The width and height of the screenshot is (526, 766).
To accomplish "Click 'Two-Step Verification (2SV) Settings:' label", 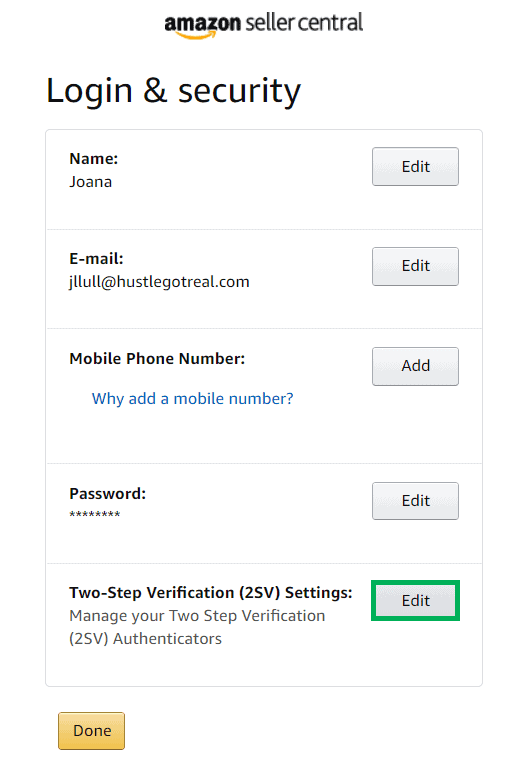I will pos(210,593).
